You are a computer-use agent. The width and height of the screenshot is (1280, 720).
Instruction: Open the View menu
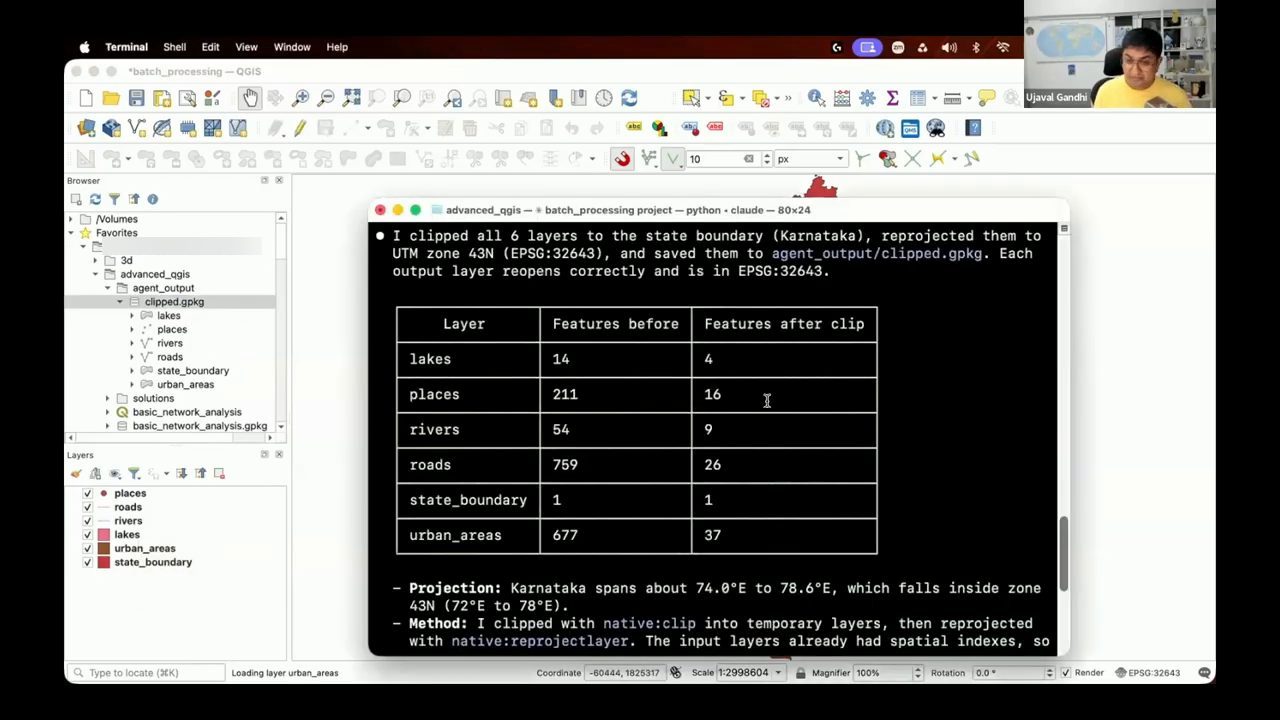[246, 47]
